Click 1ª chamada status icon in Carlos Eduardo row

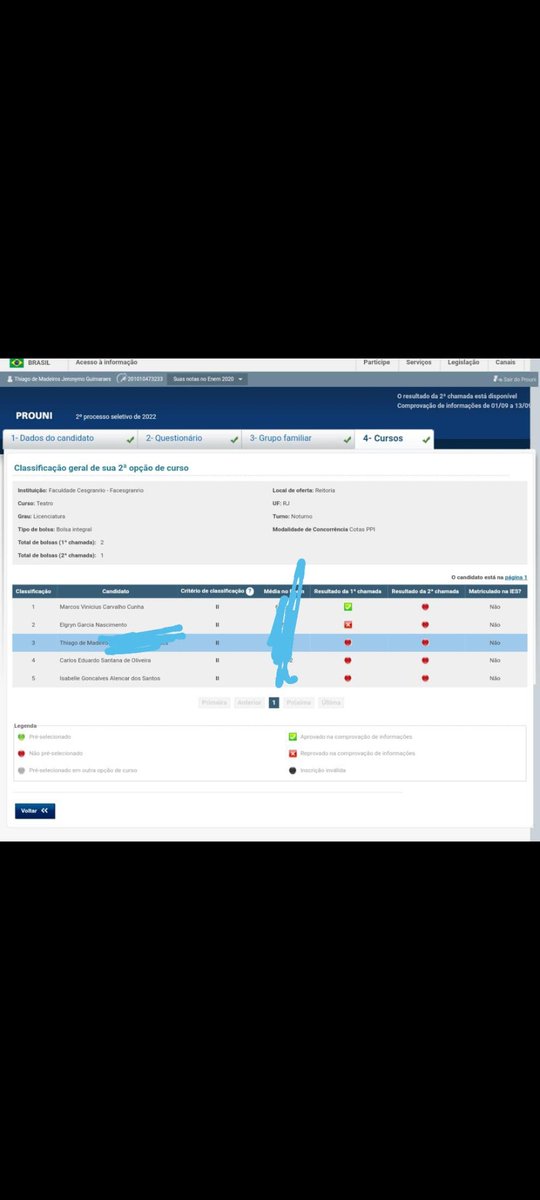point(347,660)
